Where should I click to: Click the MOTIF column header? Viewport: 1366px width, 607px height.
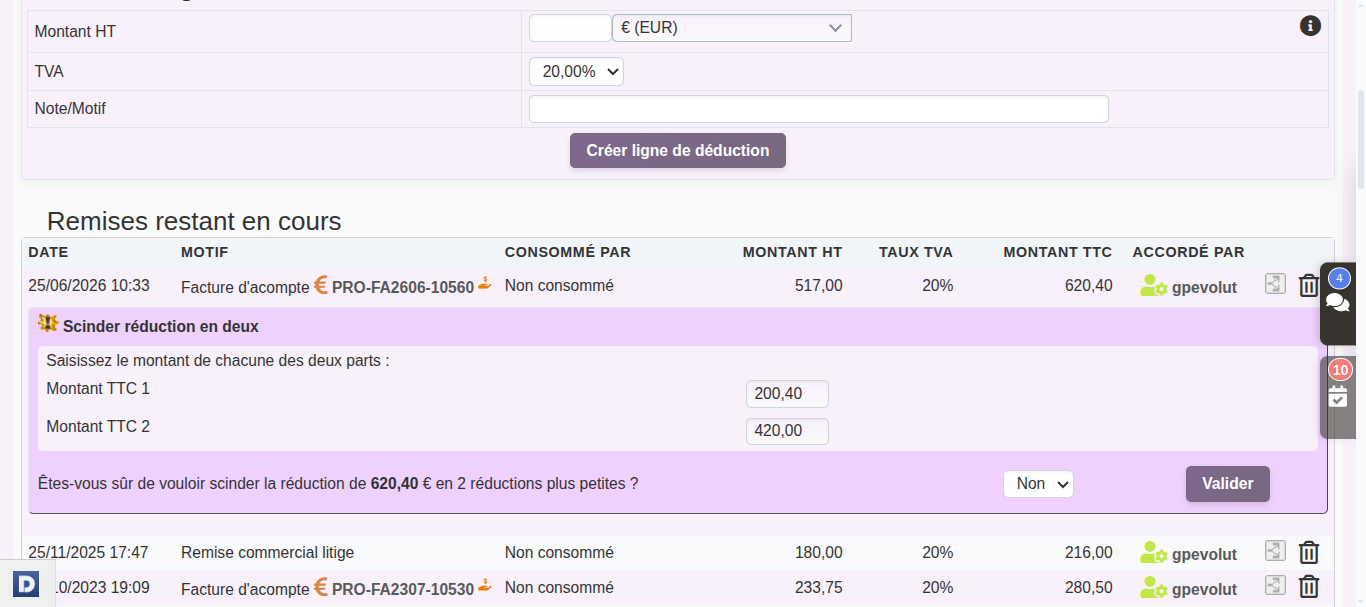point(205,252)
